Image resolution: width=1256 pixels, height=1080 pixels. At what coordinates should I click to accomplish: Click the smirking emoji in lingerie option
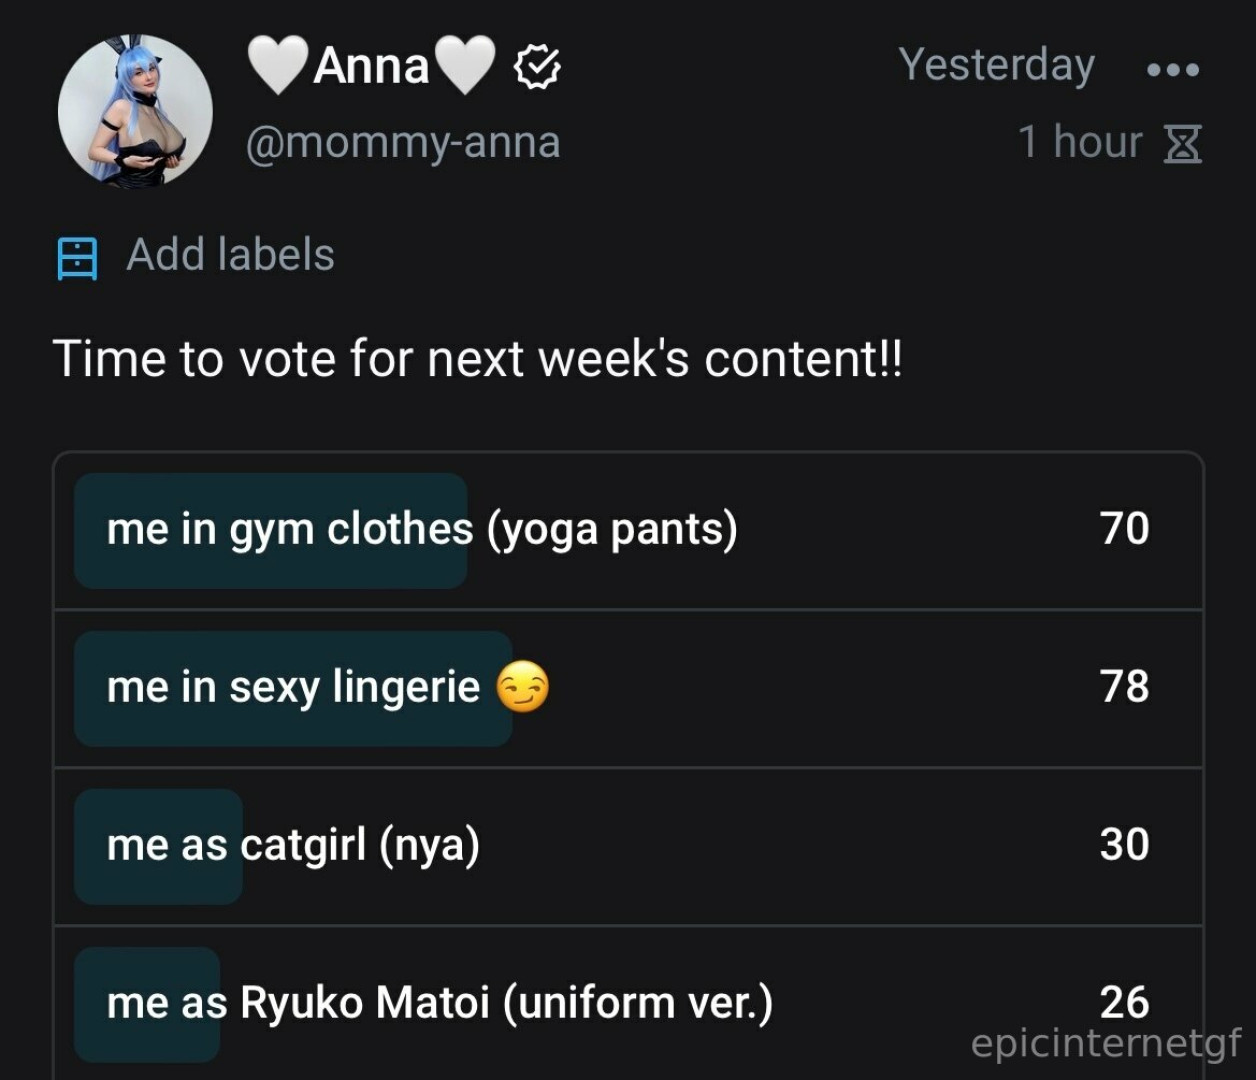522,688
